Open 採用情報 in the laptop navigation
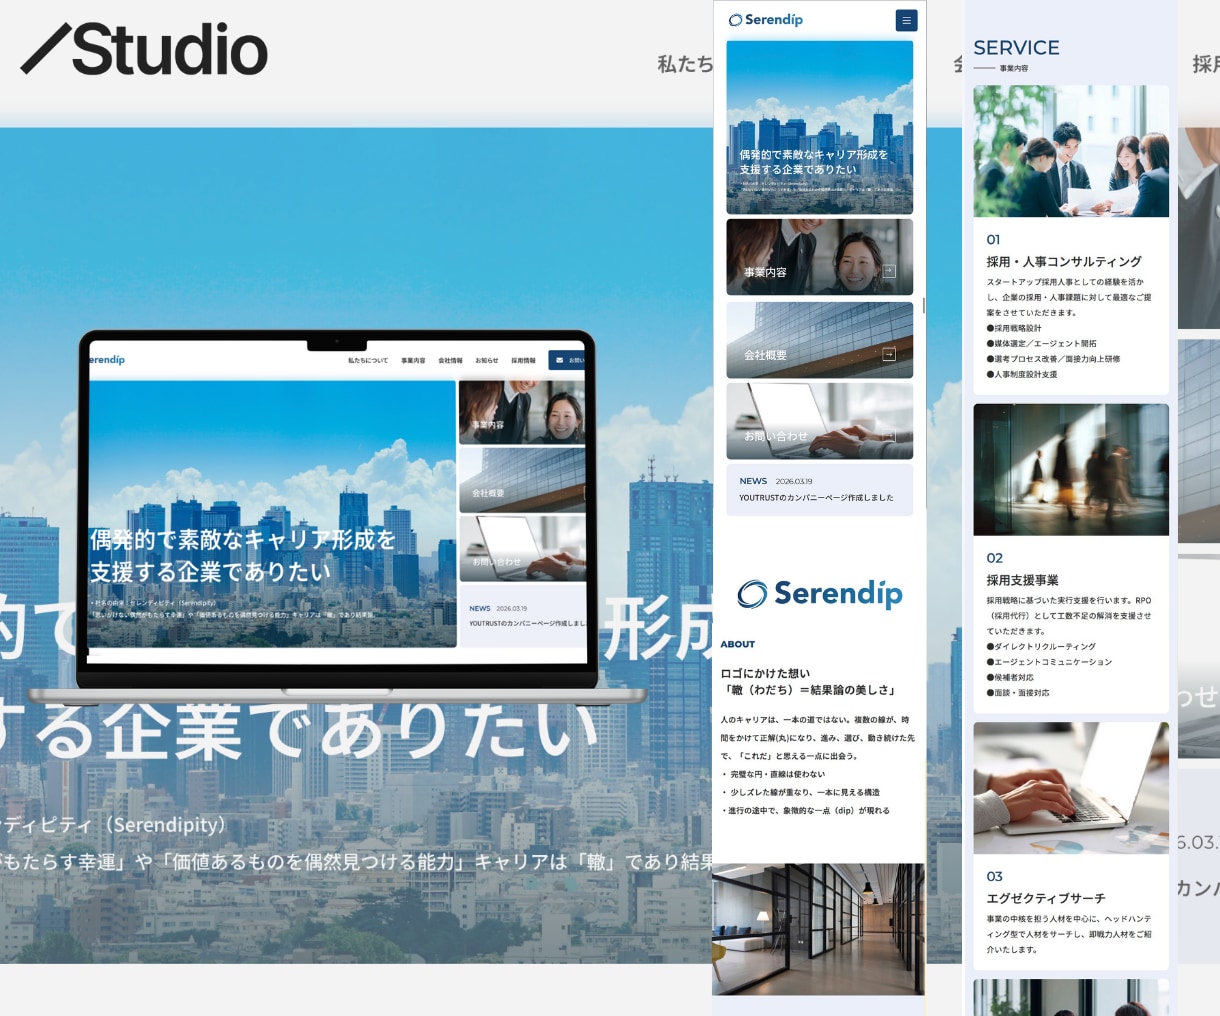 tap(523, 360)
